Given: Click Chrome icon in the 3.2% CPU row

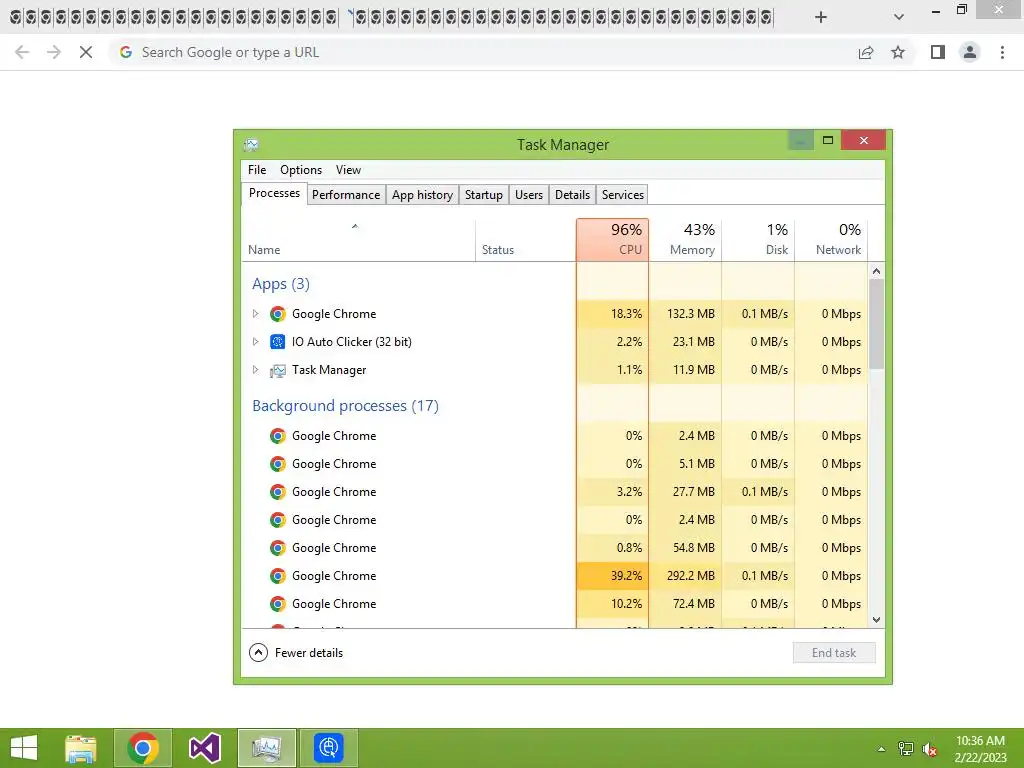Looking at the screenshot, I should pos(278,492).
